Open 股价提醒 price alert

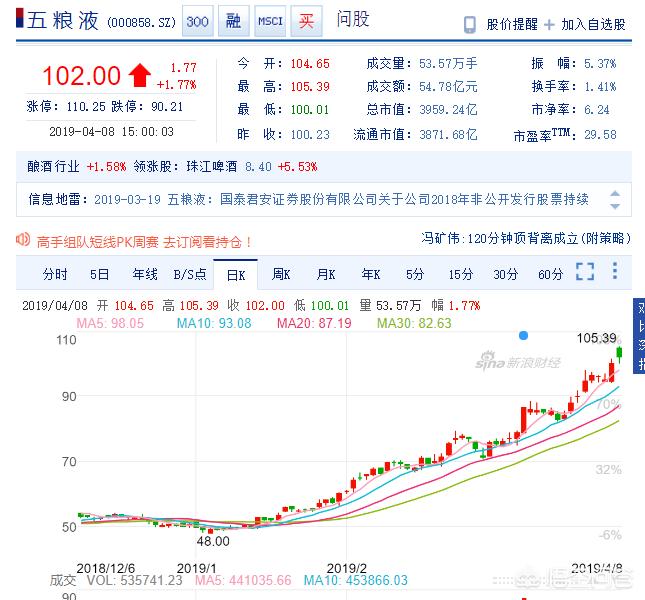click(512, 25)
